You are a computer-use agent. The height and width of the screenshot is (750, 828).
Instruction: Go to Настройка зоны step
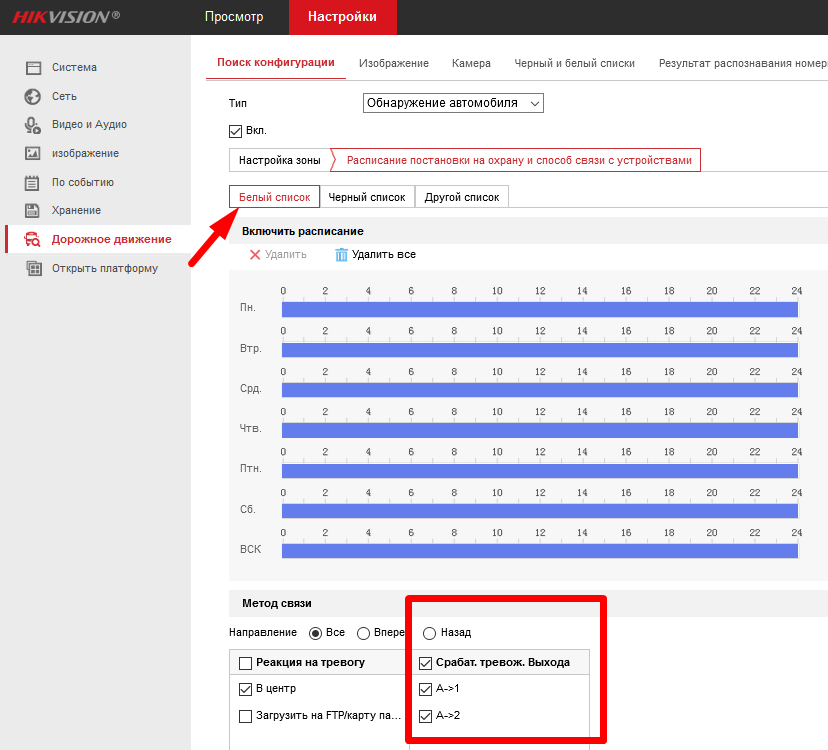(x=279, y=161)
